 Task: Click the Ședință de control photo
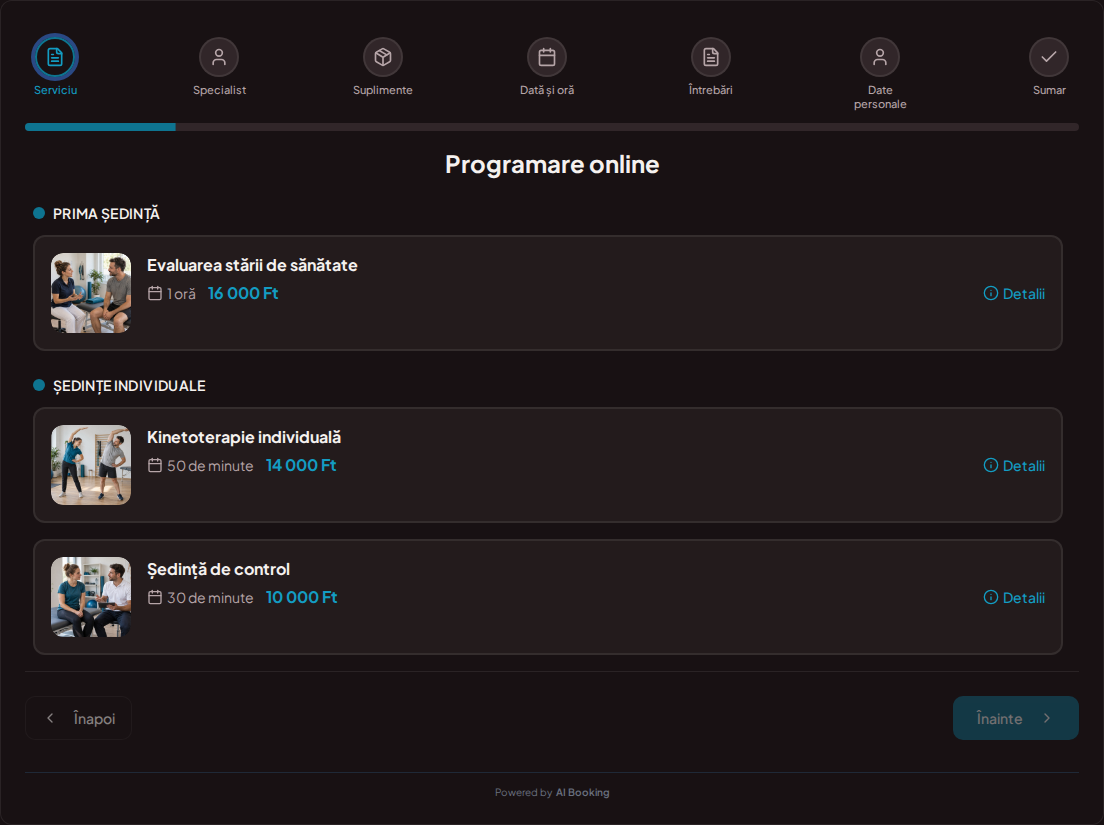[91, 597]
